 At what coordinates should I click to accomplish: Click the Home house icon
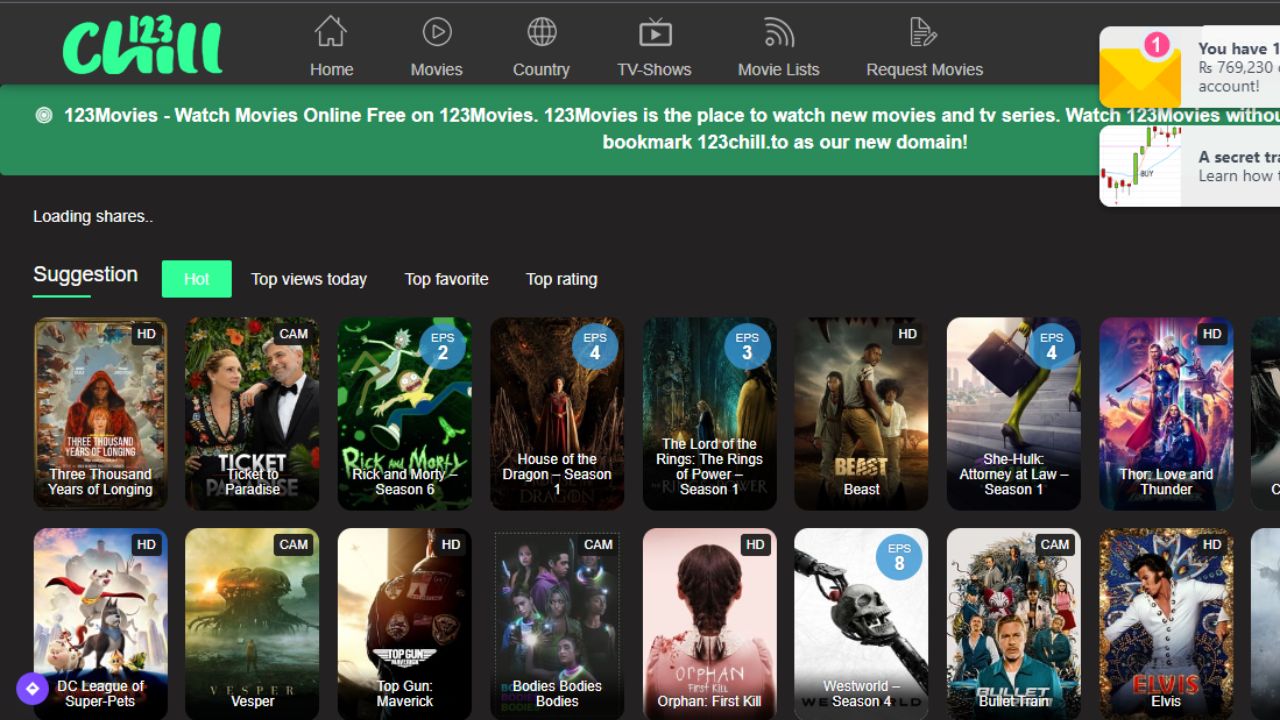(x=331, y=32)
